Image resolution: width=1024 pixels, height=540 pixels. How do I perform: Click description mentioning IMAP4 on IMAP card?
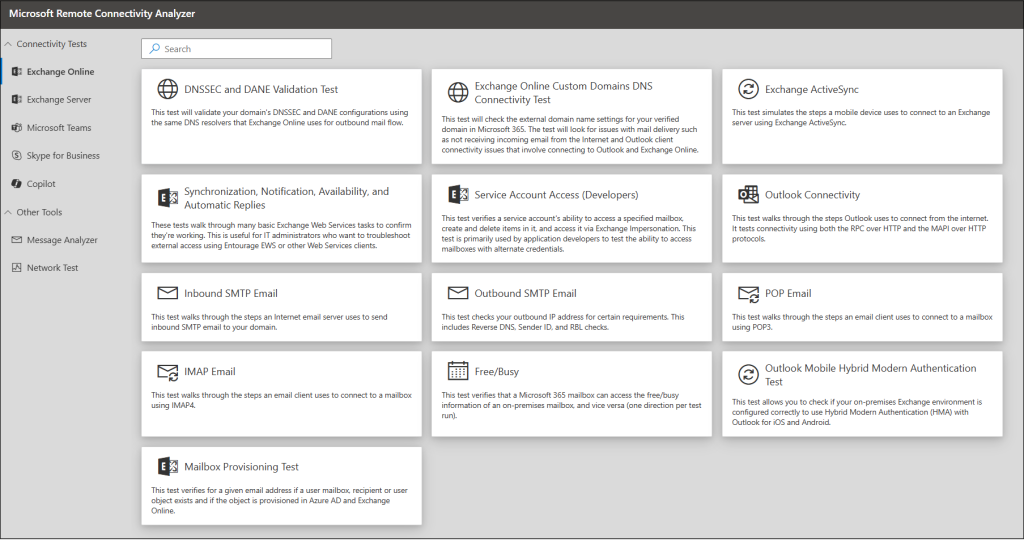coord(281,400)
